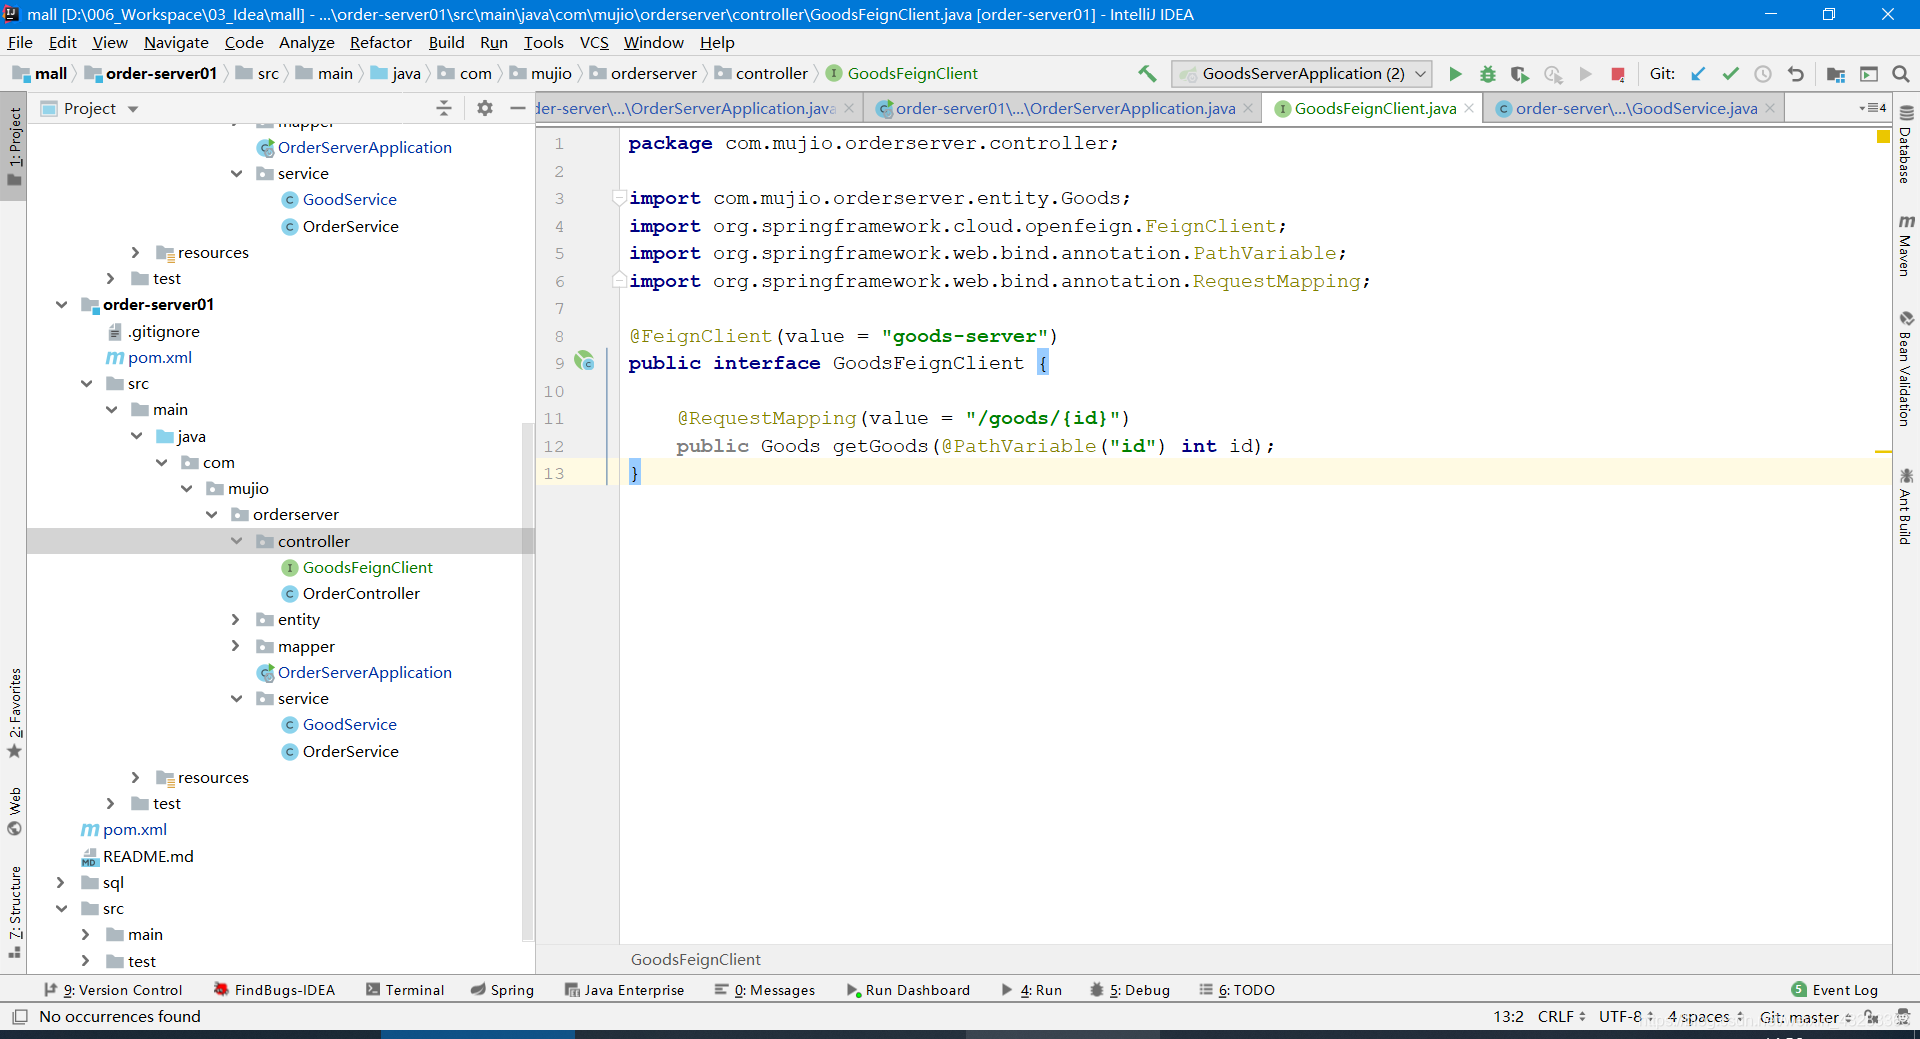Change file encoding UTF-8 selector
The height and width of the screenshot is (1039, 1920).
point(1626,1017)
